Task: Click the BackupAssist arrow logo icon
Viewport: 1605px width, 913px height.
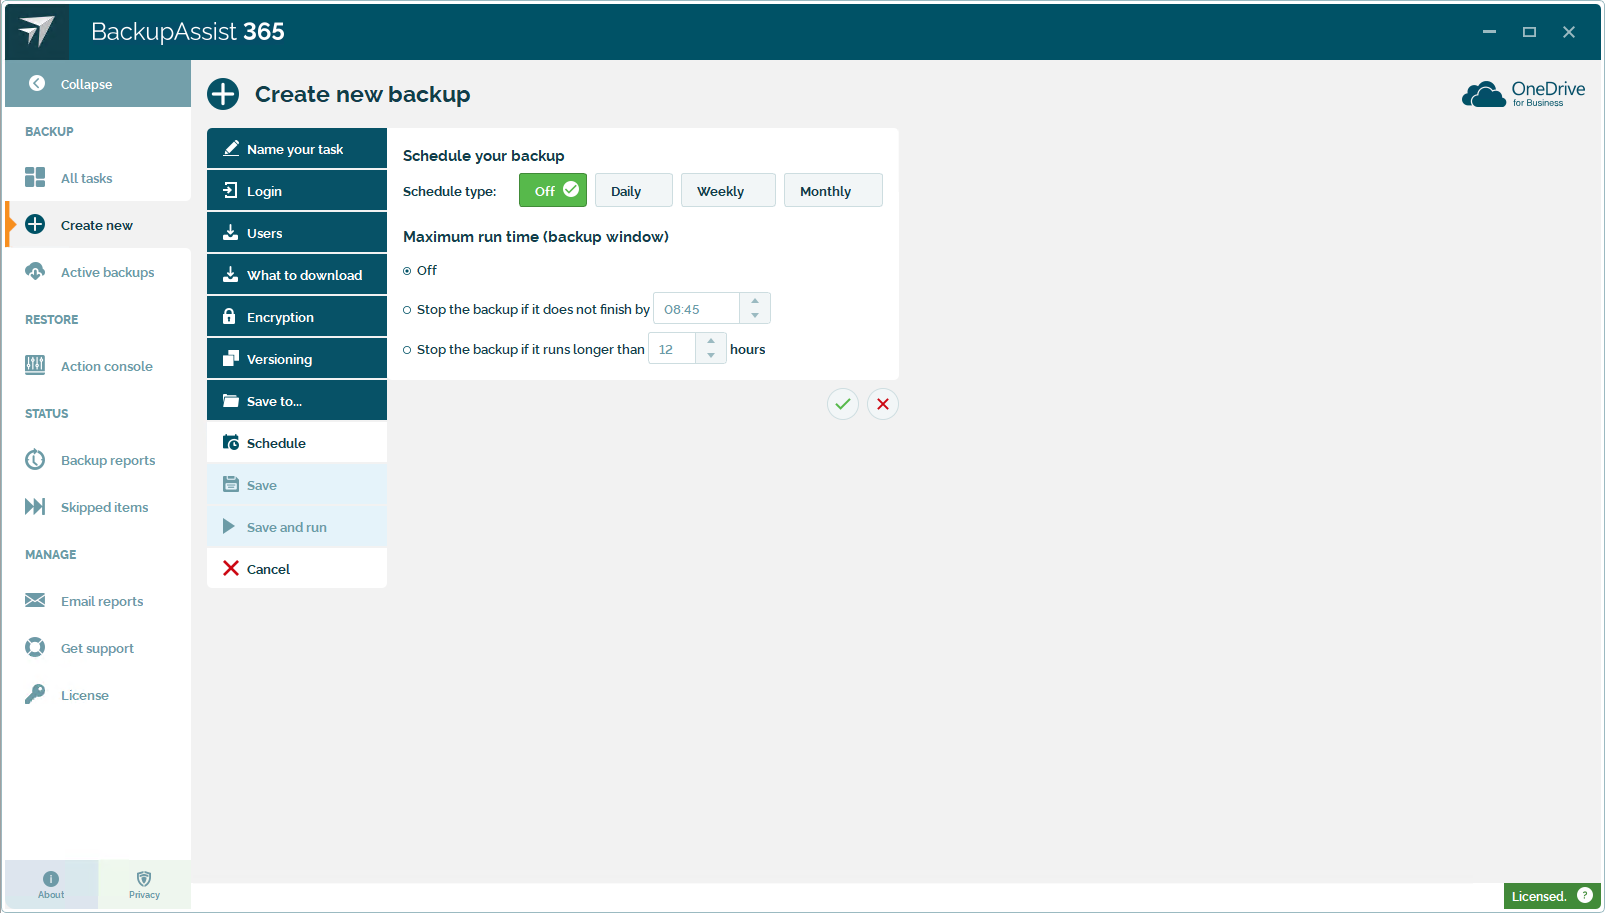Action: coord(36,31)
